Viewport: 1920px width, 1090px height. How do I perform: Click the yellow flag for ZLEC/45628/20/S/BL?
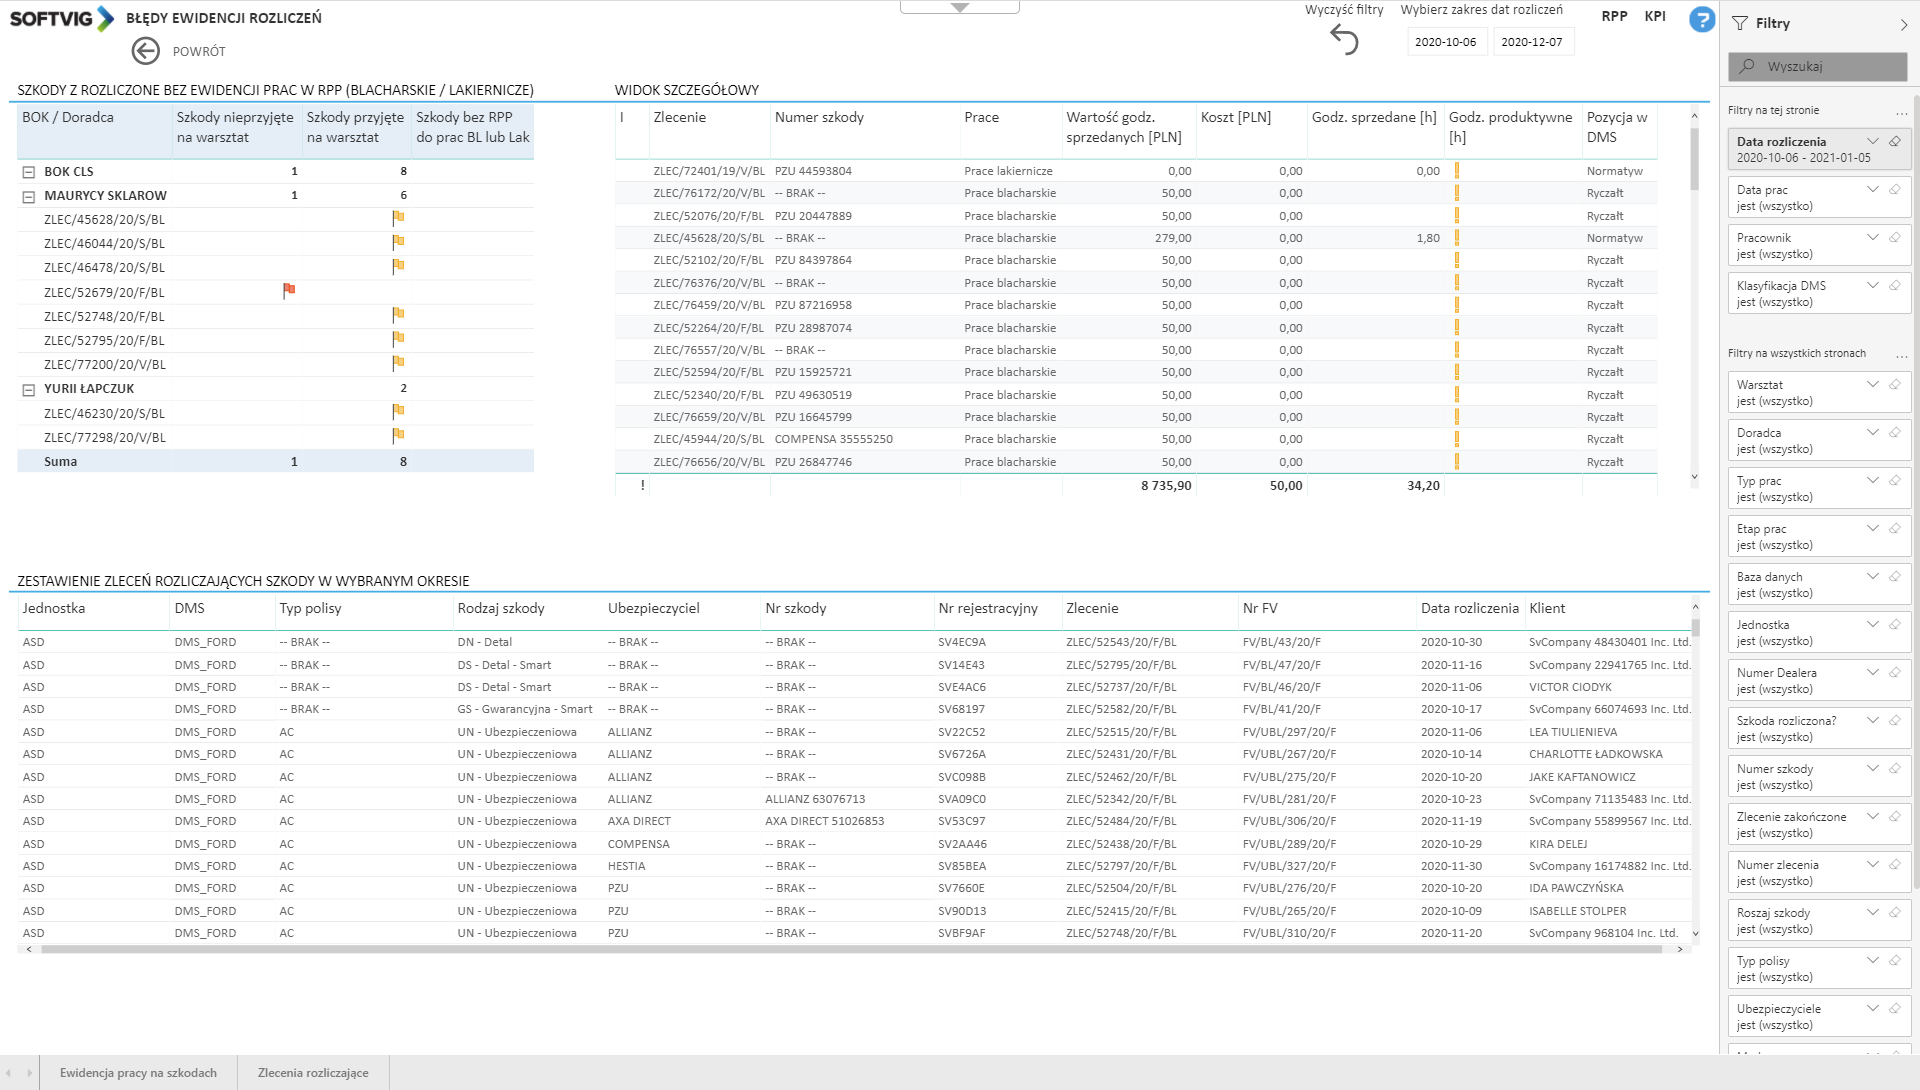(x=398, y=218)
